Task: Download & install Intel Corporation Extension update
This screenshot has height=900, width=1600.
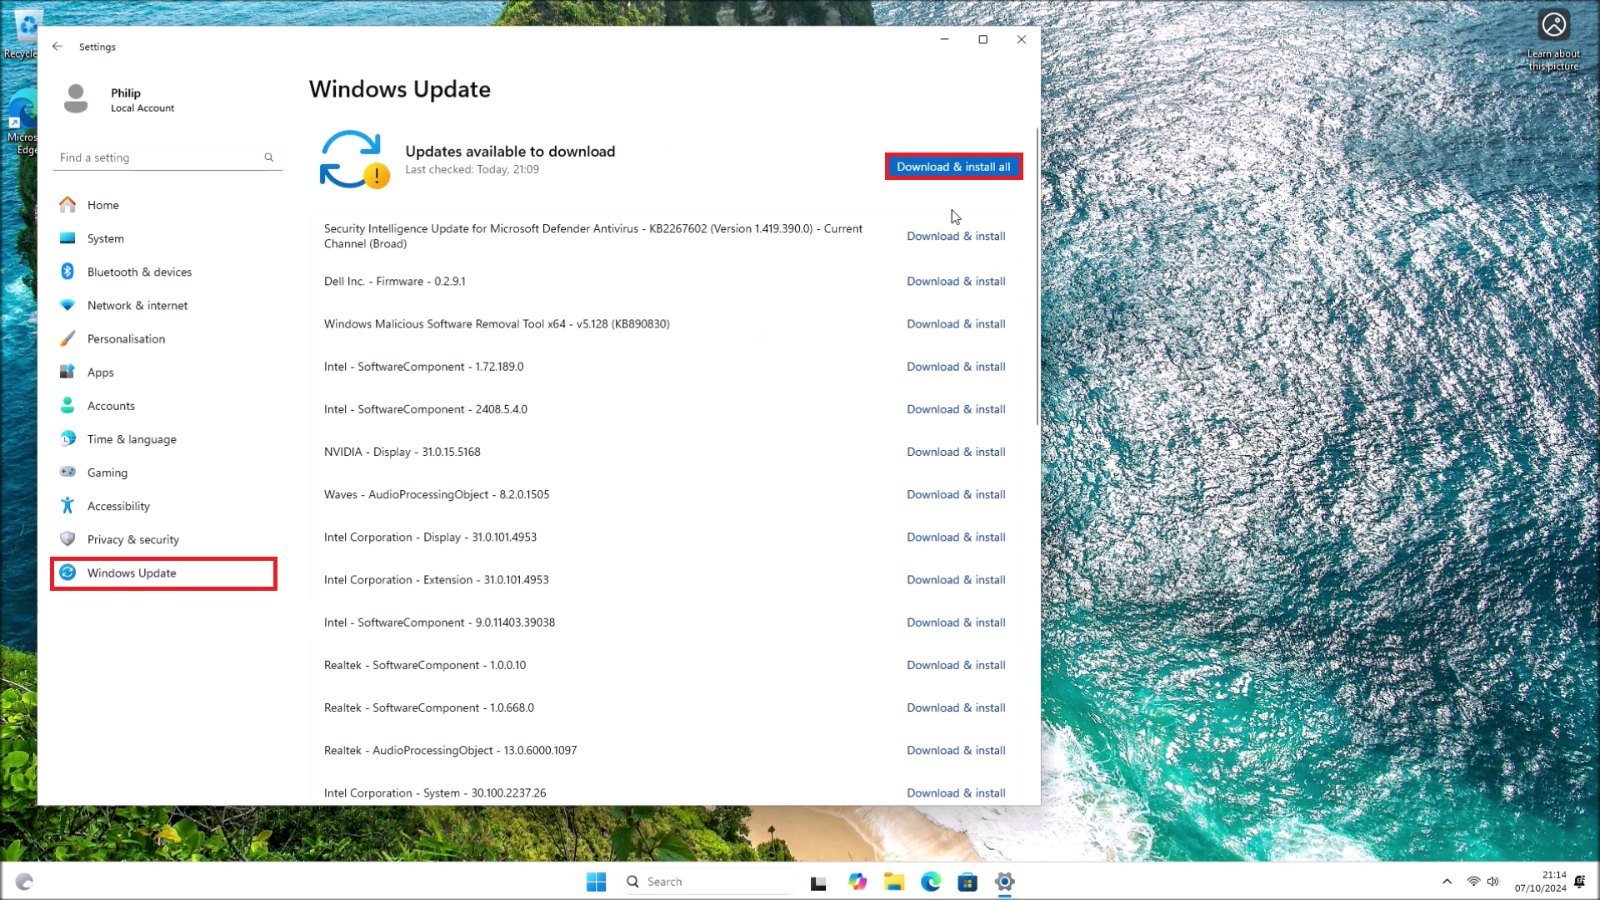Action: click(x=956, y=580)
